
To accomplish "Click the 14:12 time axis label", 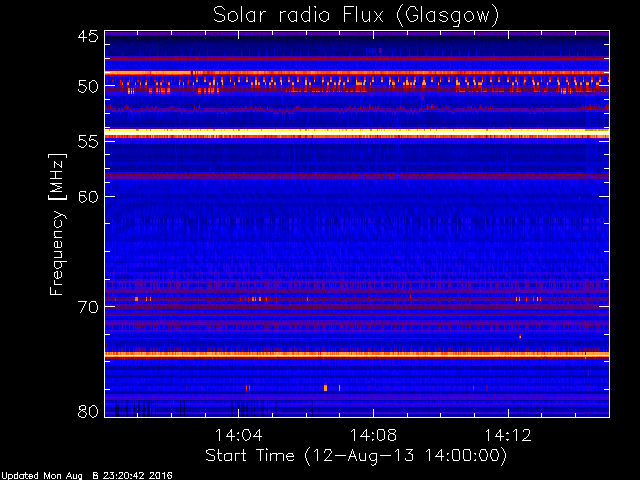I will click(x=508, y=435).
